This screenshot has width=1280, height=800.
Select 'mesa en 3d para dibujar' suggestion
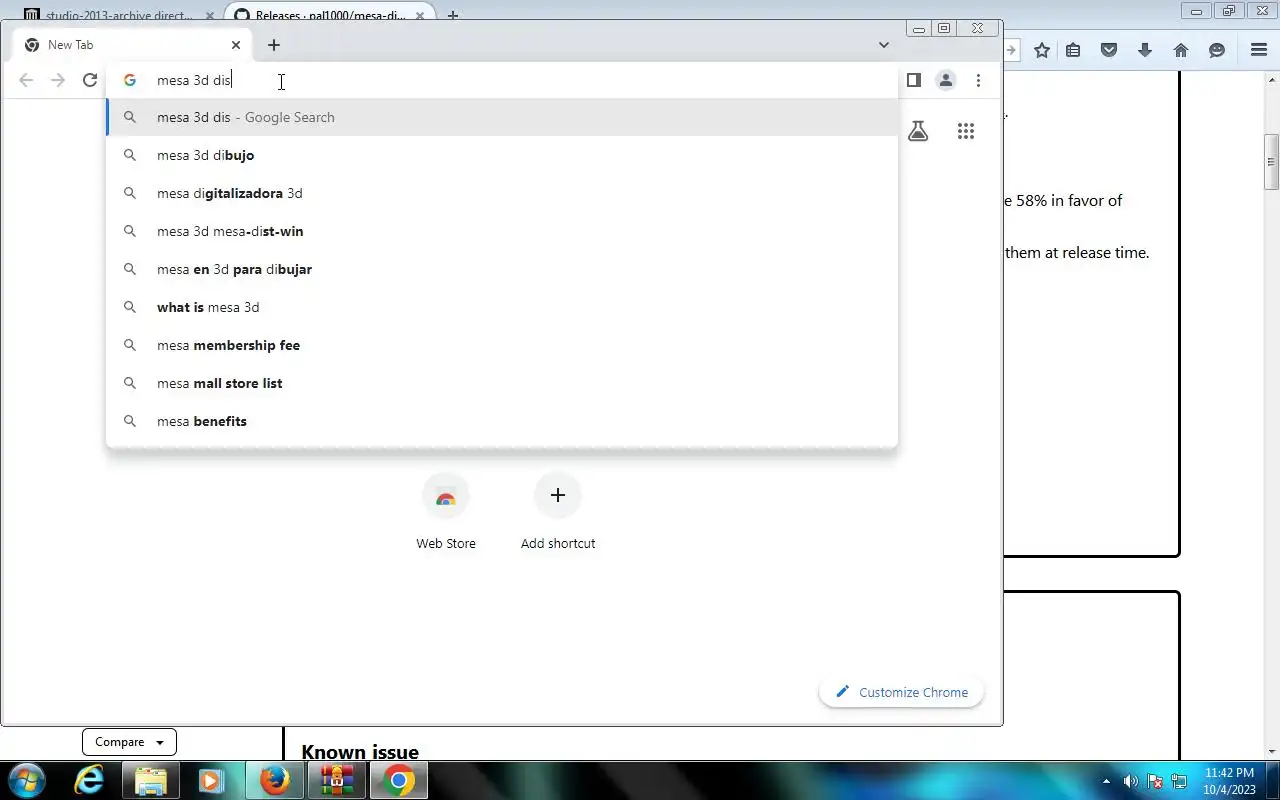502,269
